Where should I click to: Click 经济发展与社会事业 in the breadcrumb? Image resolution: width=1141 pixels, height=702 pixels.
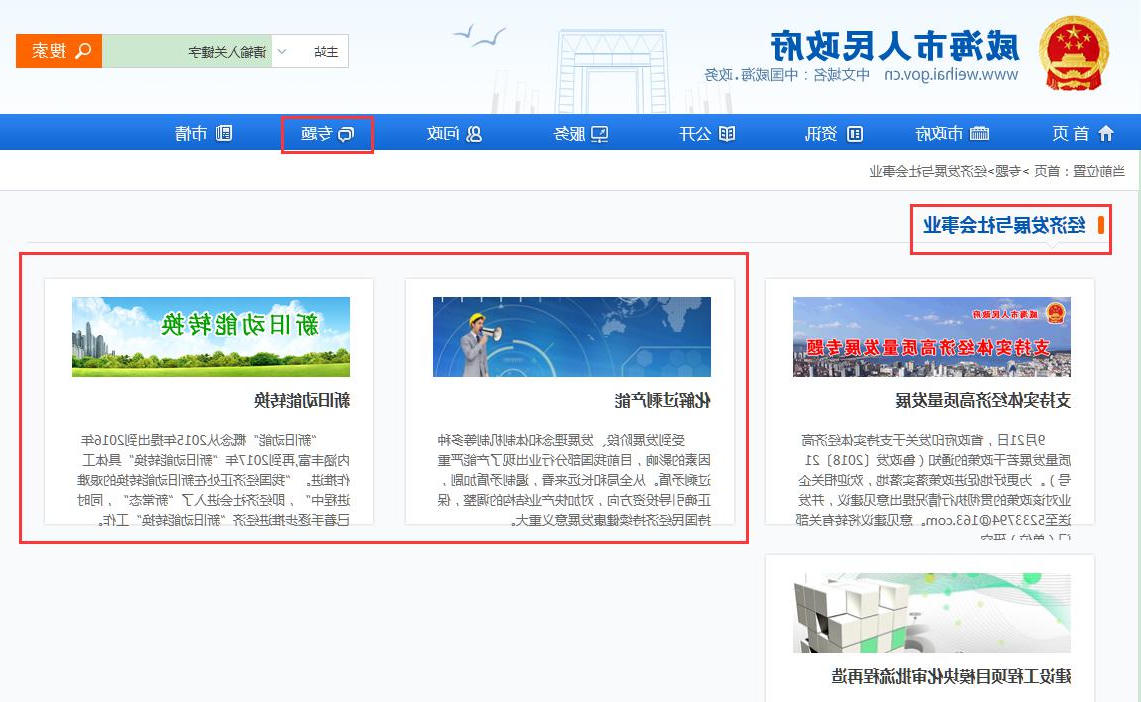pos(929,172)
